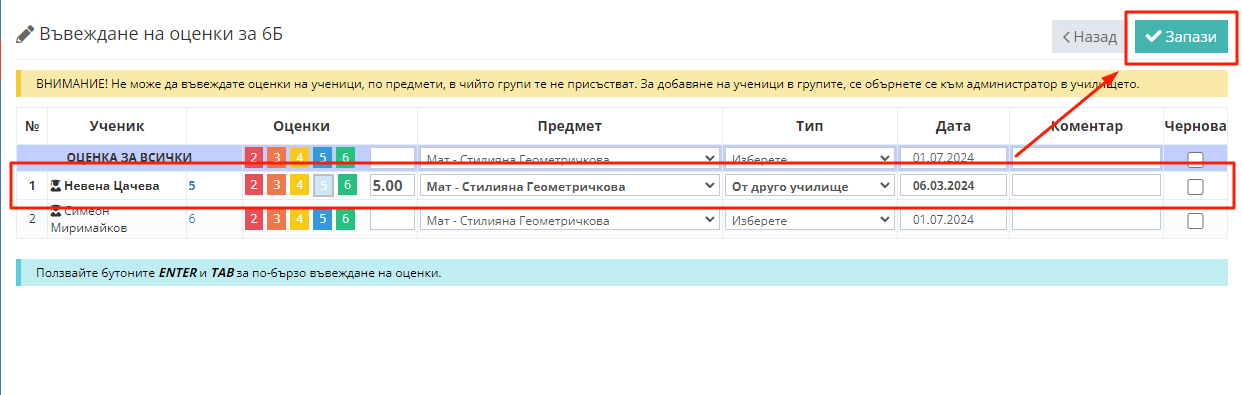1242x395 pixels.
Task: Go back using the Назад button
Action: point(1088,37)
